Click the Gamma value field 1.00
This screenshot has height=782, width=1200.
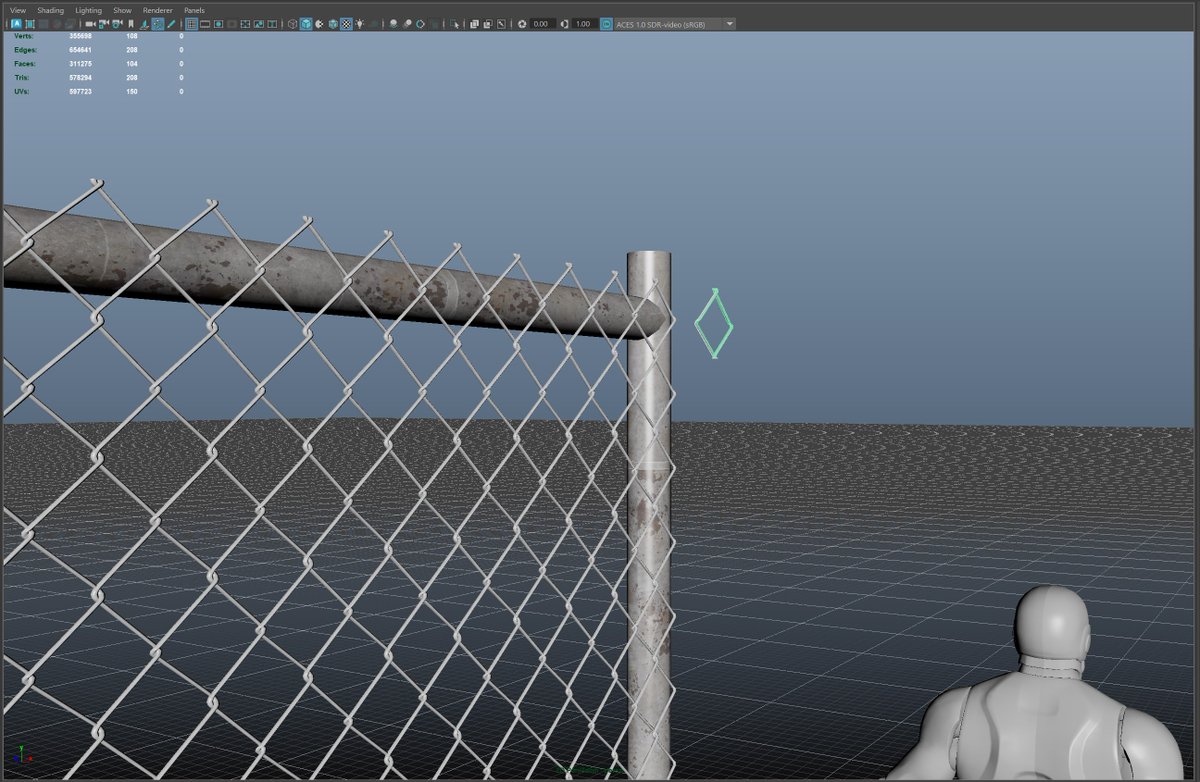point(583,24)
